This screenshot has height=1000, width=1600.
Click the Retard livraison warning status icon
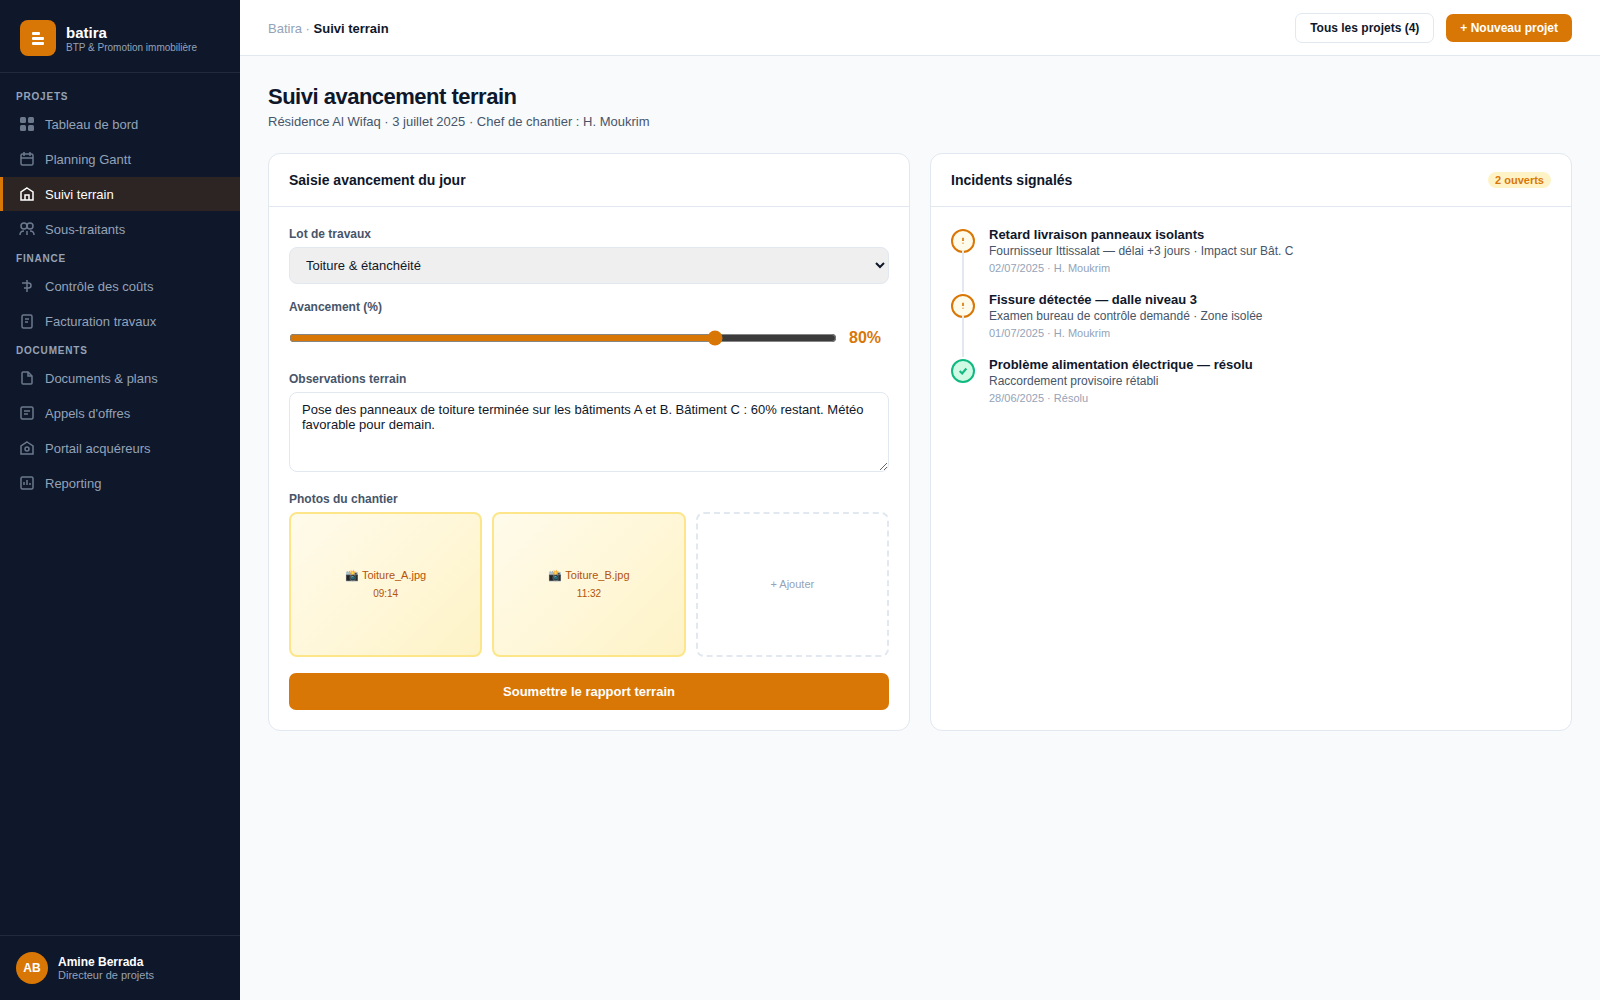(x=963, y=241)
